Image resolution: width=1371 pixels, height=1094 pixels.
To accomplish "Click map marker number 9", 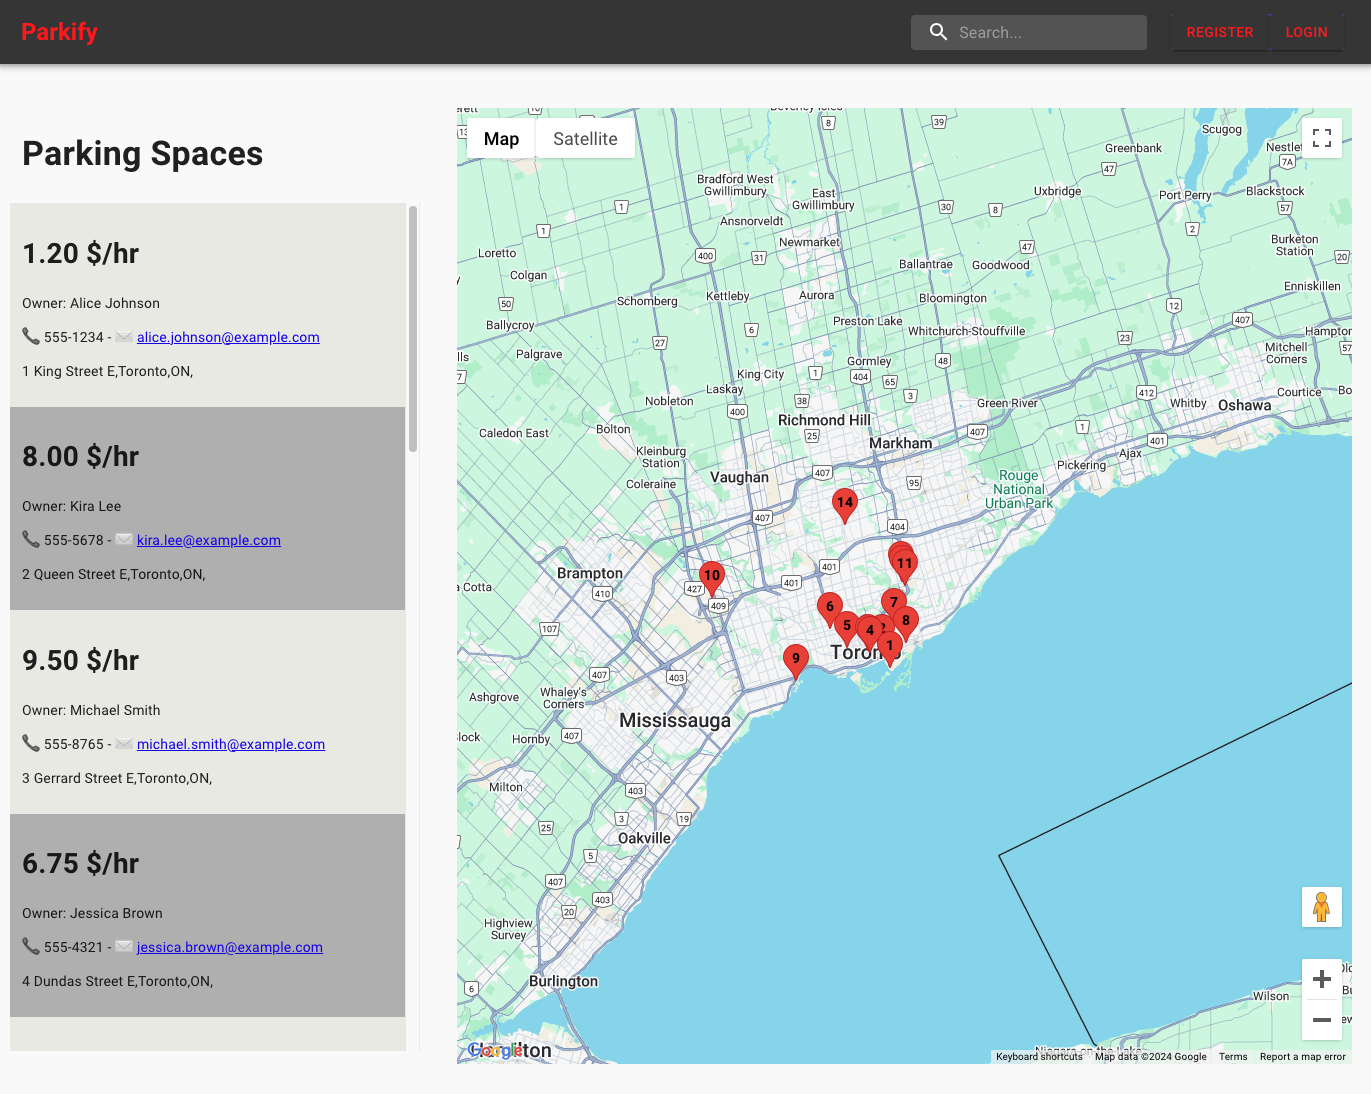I will 795,660.
